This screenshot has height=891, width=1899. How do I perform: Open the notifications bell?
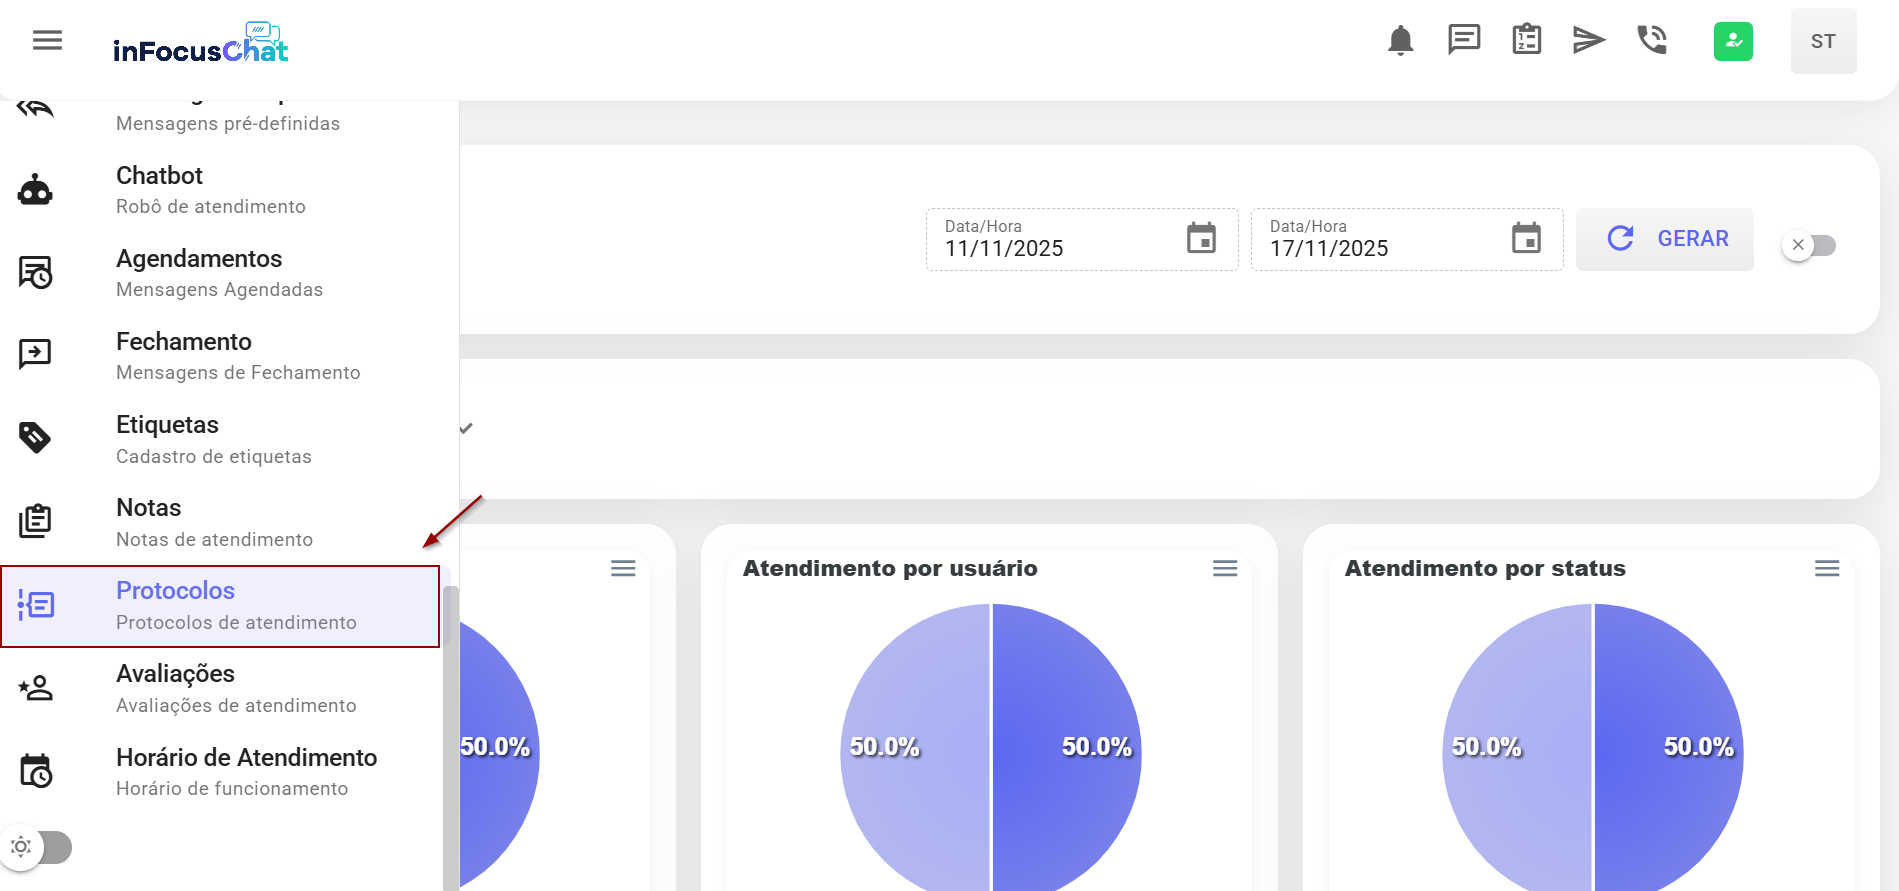click(1400, 40)
